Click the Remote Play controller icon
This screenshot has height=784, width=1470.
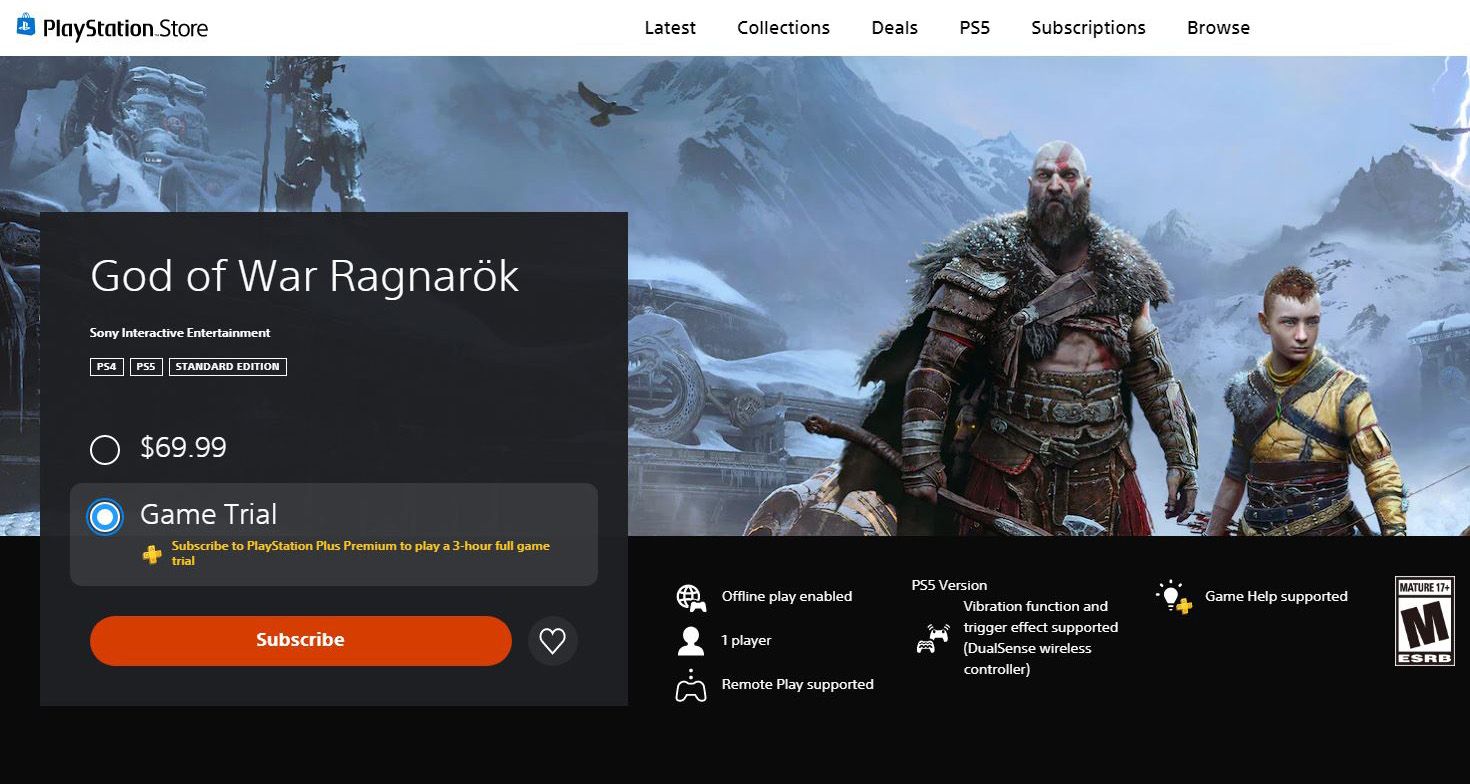(691, 685)
